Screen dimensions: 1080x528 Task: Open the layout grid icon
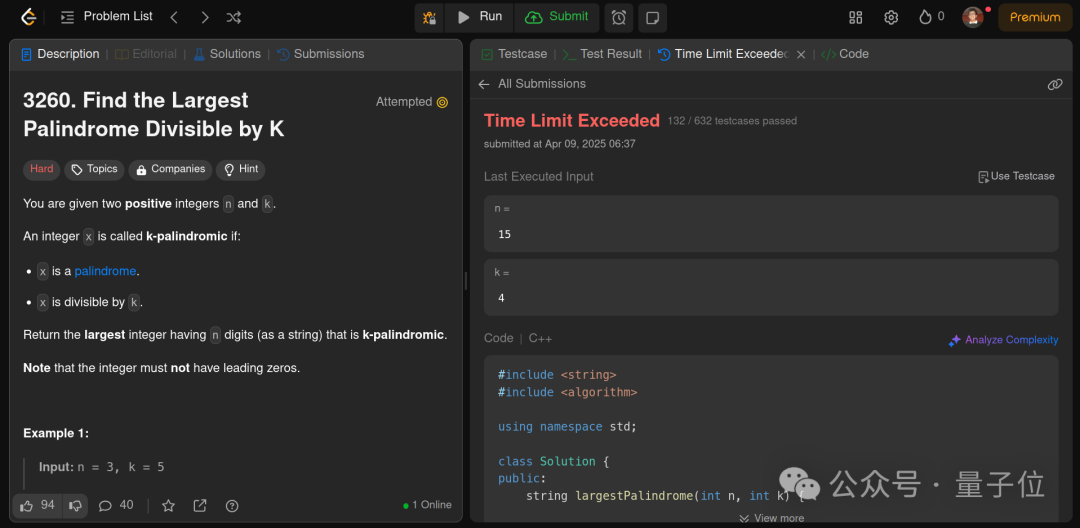tap(856, 17)
